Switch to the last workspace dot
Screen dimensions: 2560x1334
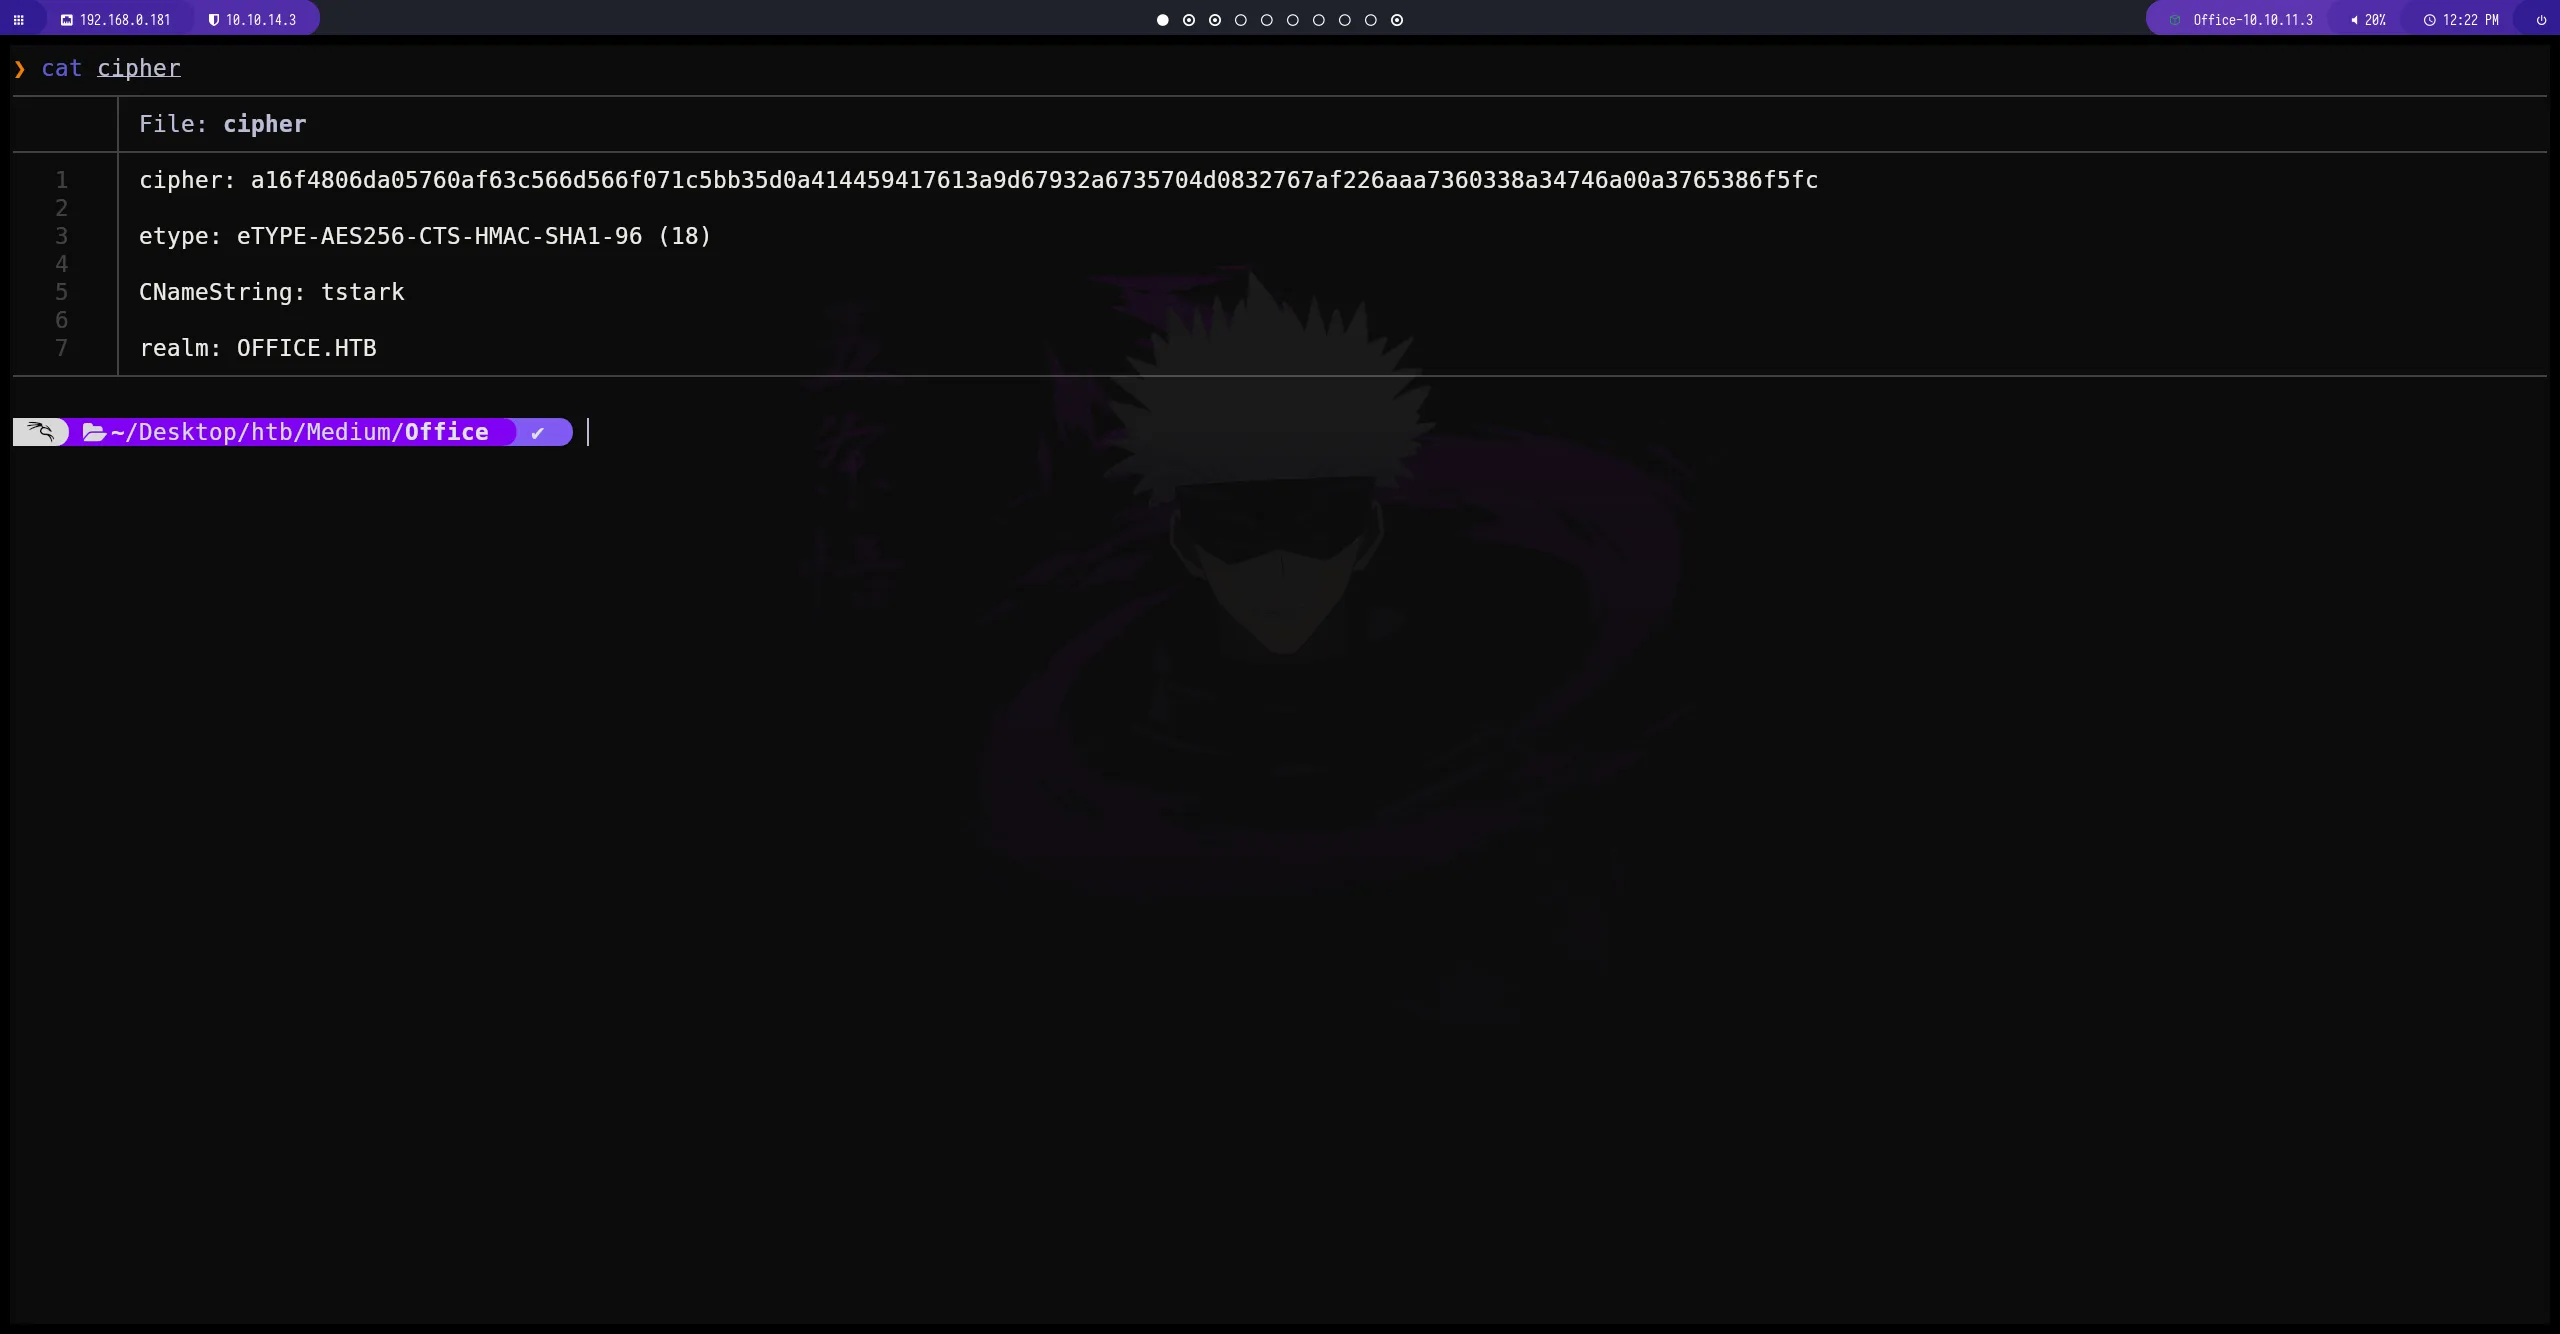coord(1396,19)
